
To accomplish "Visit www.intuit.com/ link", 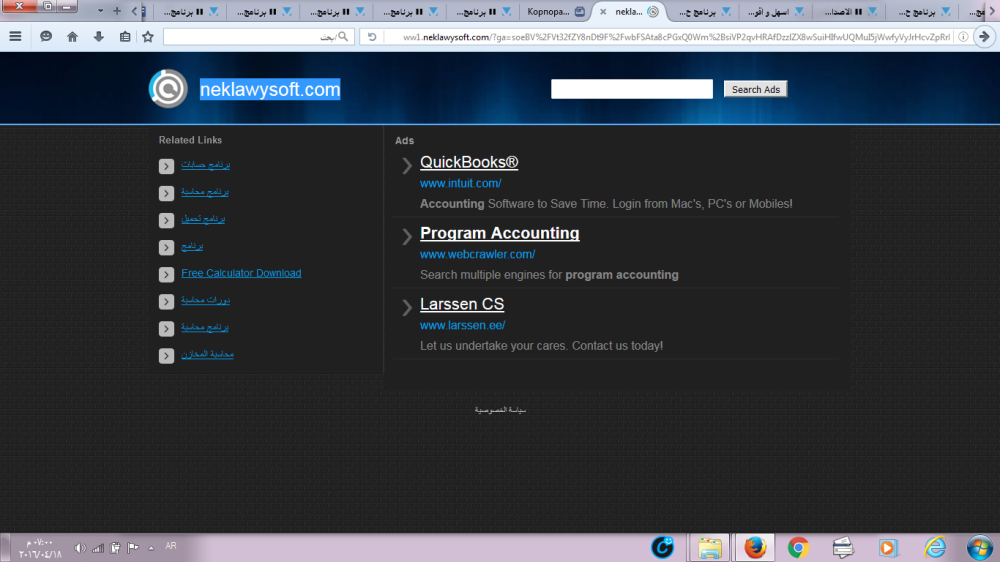I will (x=460, y=183).
